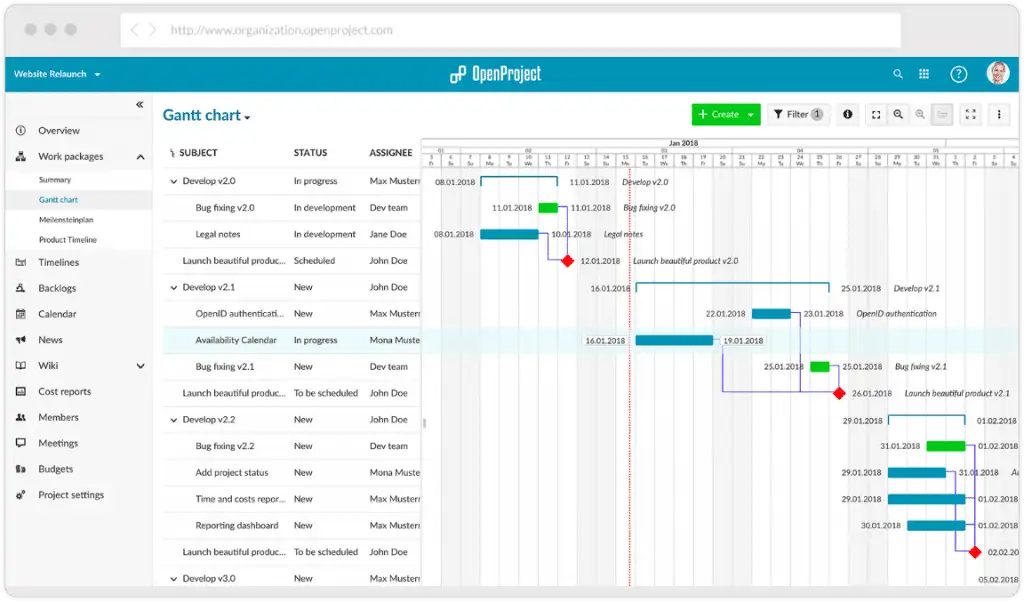Screen dimensions: 1024x602
Task: Open the Availability Calendar work package
Action: 236,340
